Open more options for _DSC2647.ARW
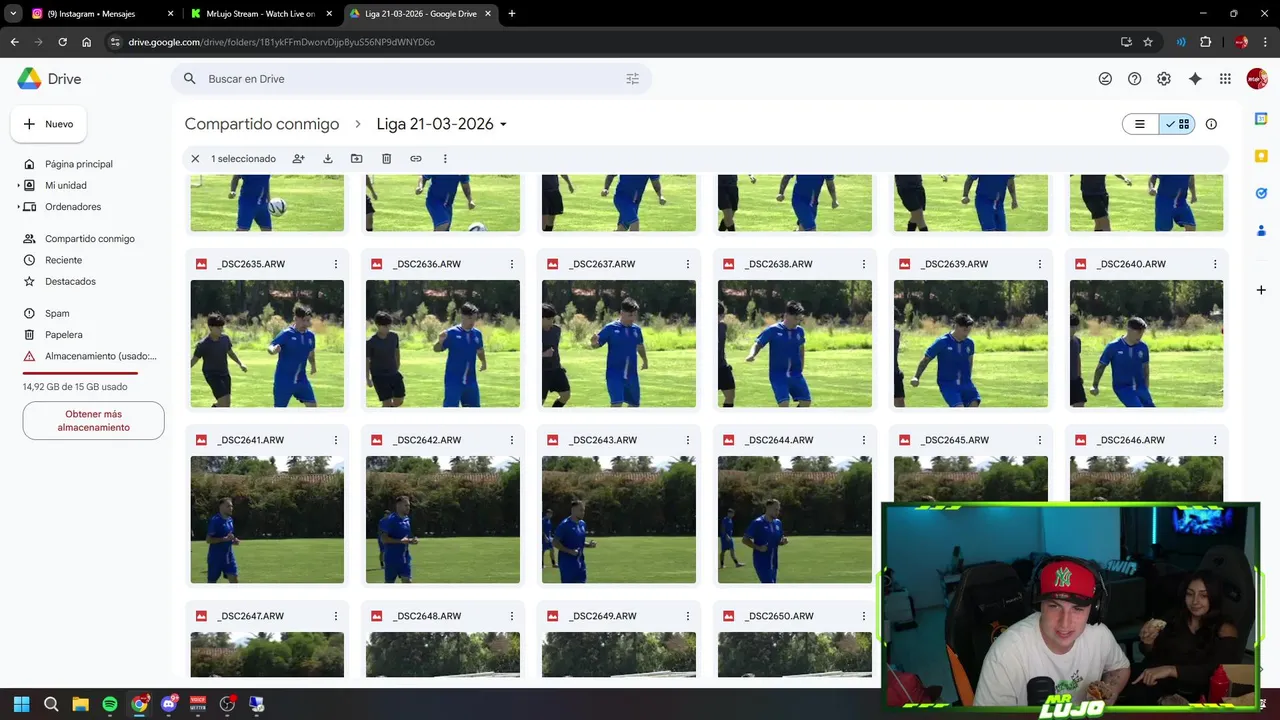 336,616
